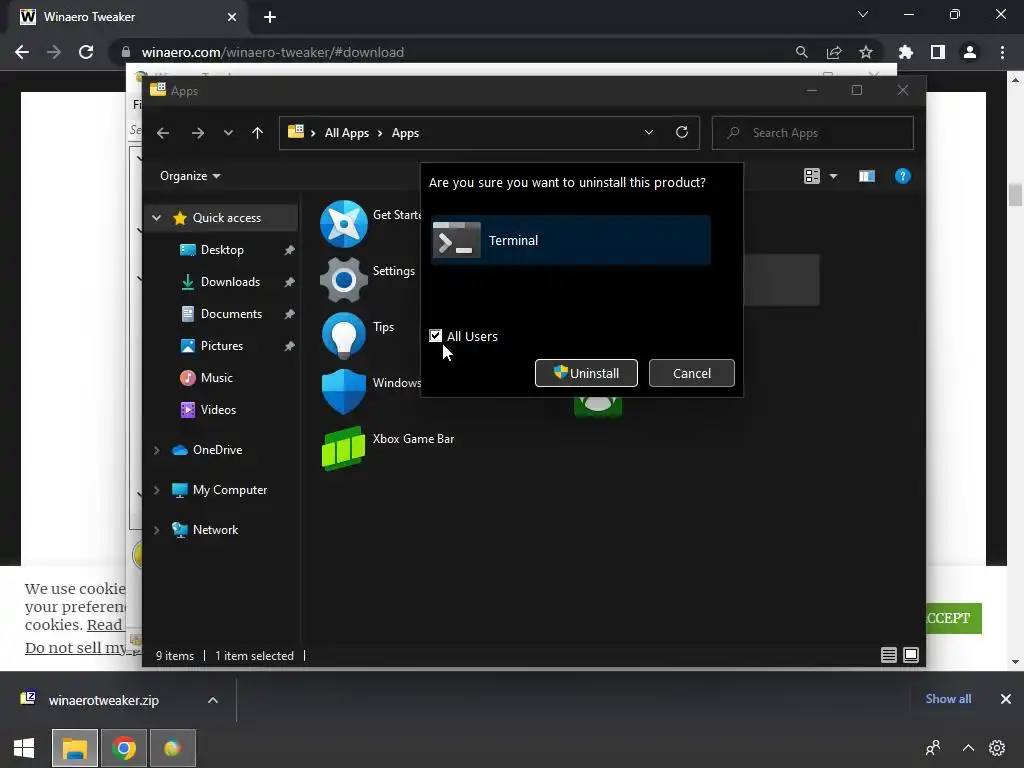The width and height of the screenshot is (1024, 768).
Task: Open Chrome from taskbar
Action: point(124,748)
